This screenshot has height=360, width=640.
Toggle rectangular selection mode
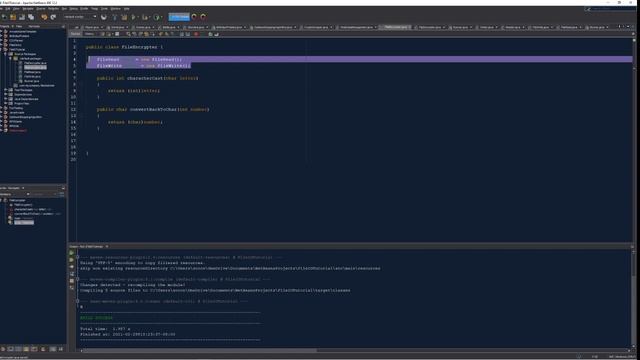pyautogui.click(x=153, y=34)
